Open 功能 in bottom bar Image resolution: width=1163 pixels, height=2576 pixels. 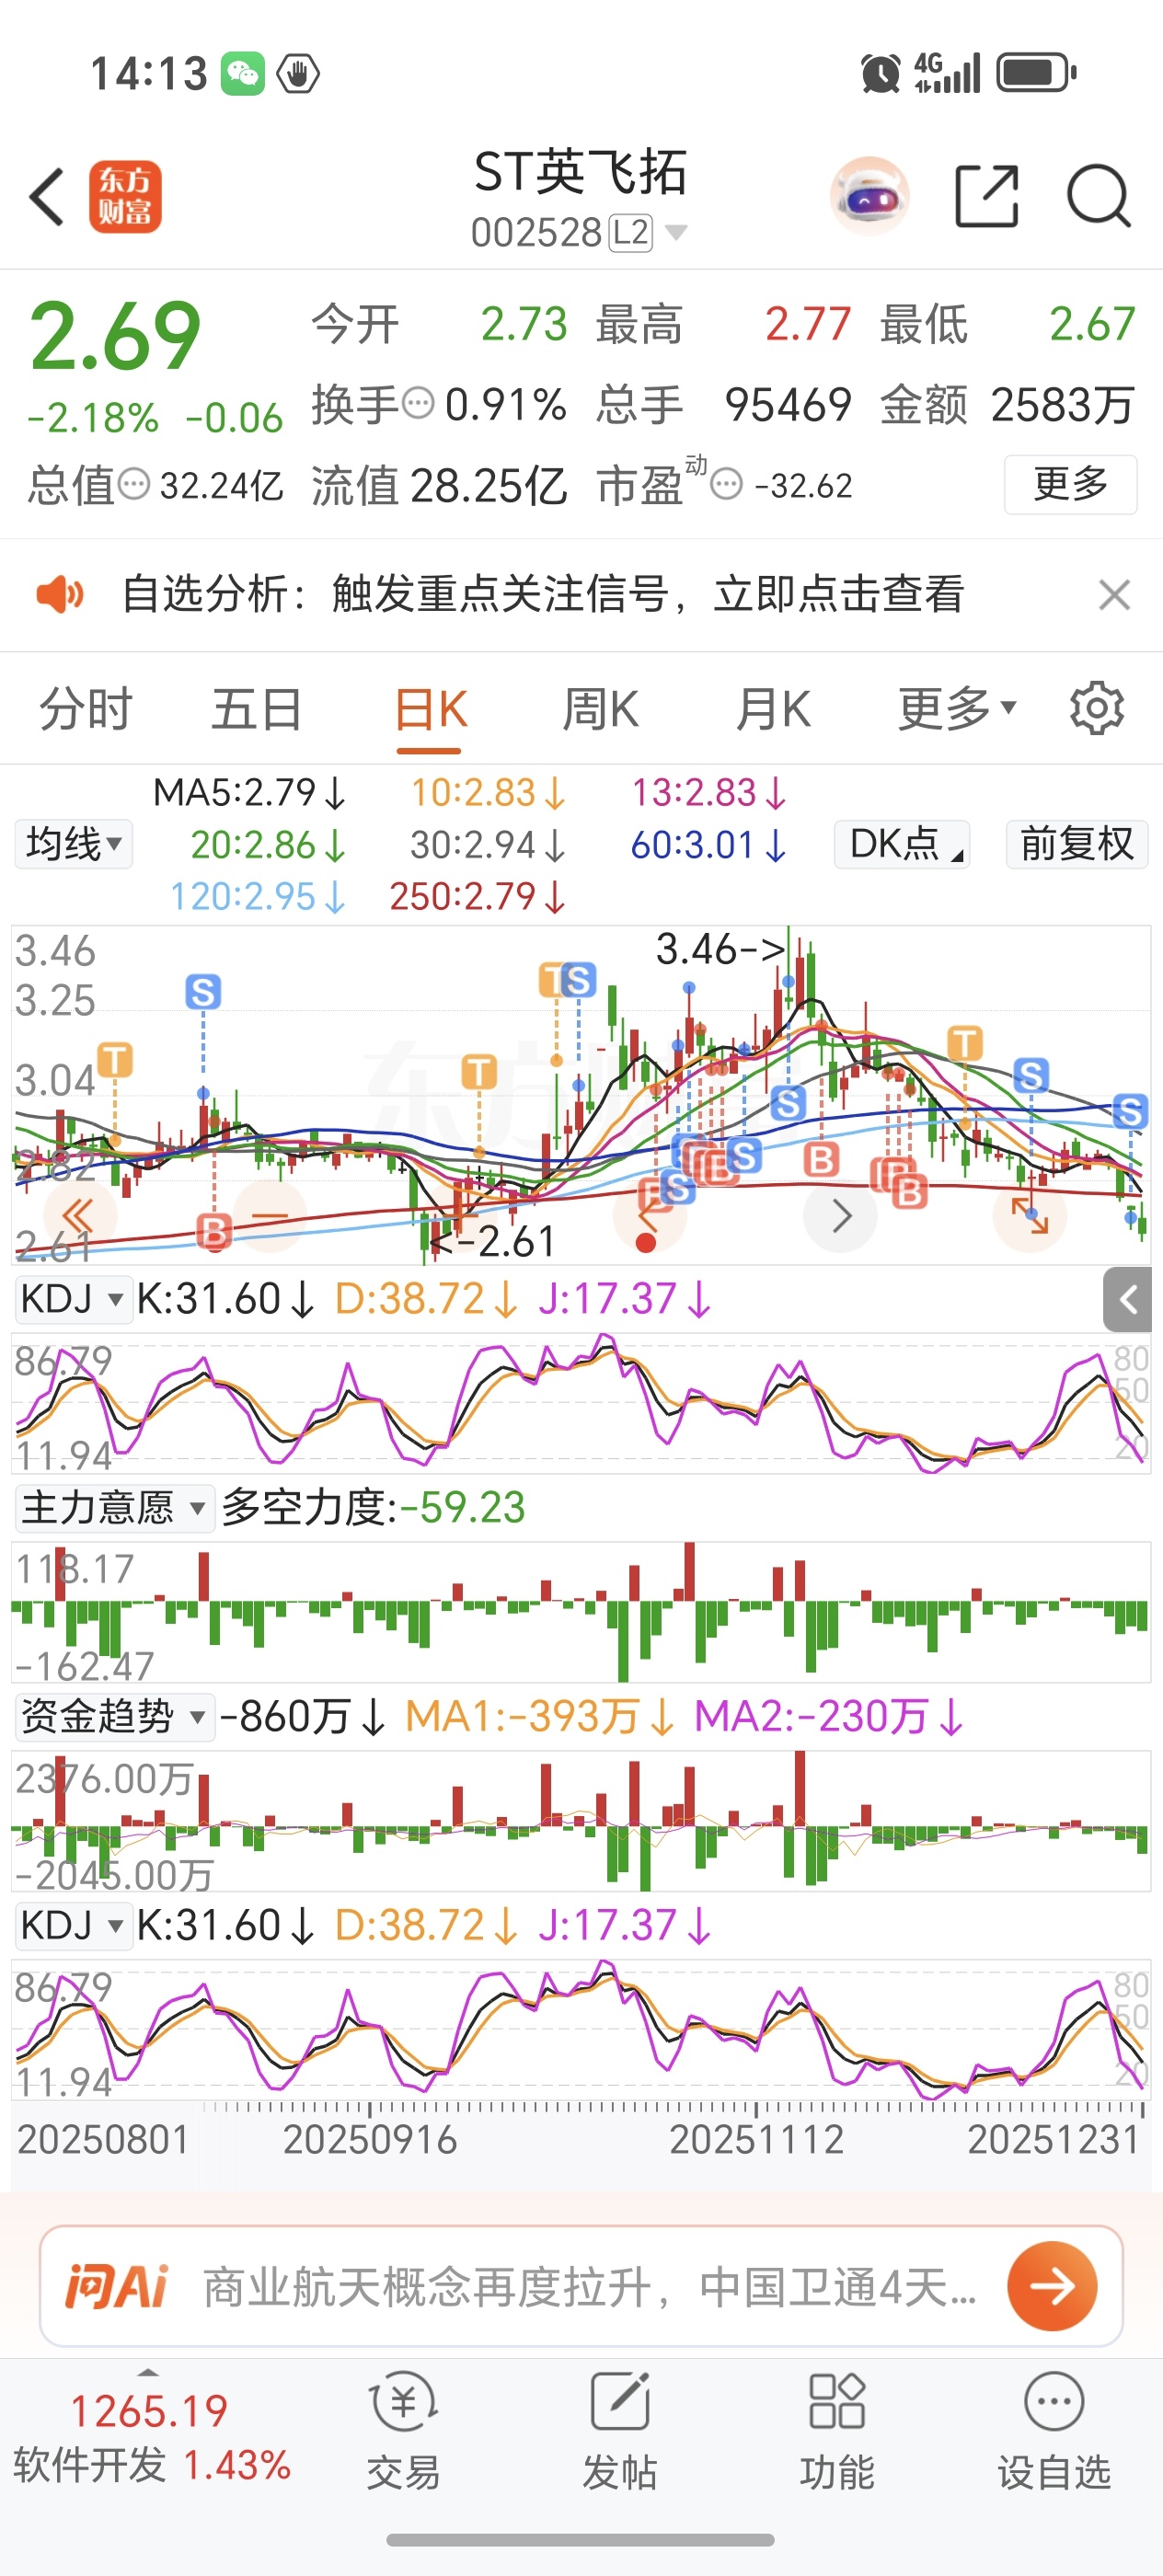pos(837,2430)
